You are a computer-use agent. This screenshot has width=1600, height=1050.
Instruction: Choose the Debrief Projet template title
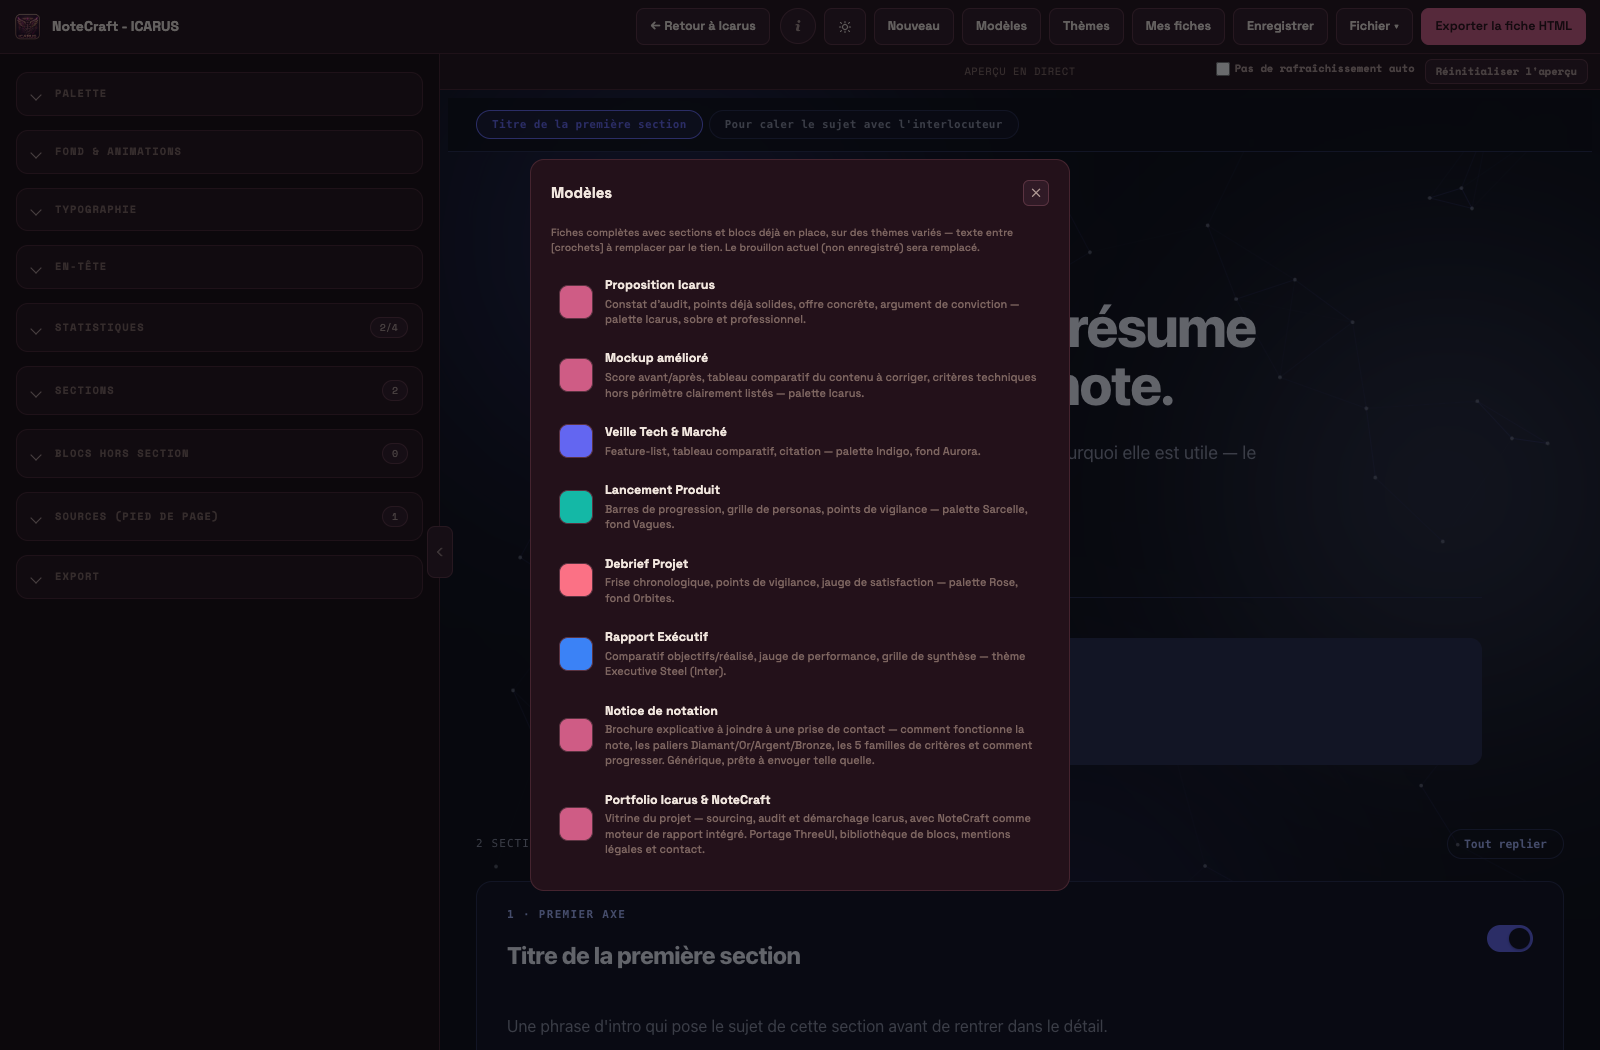(646, 564)
